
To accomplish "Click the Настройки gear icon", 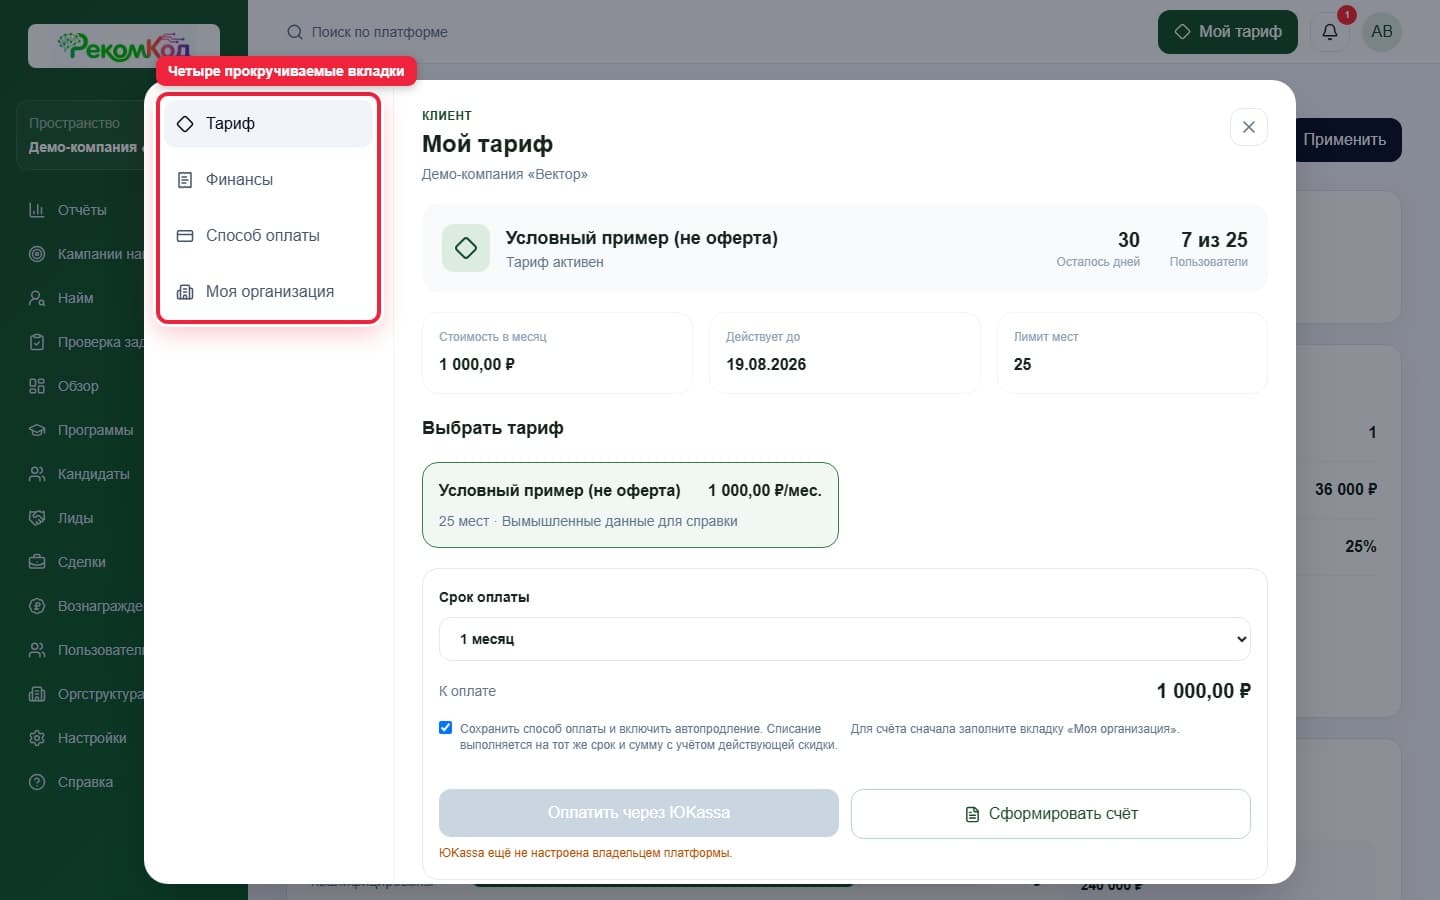I will (x=37, y=738).
